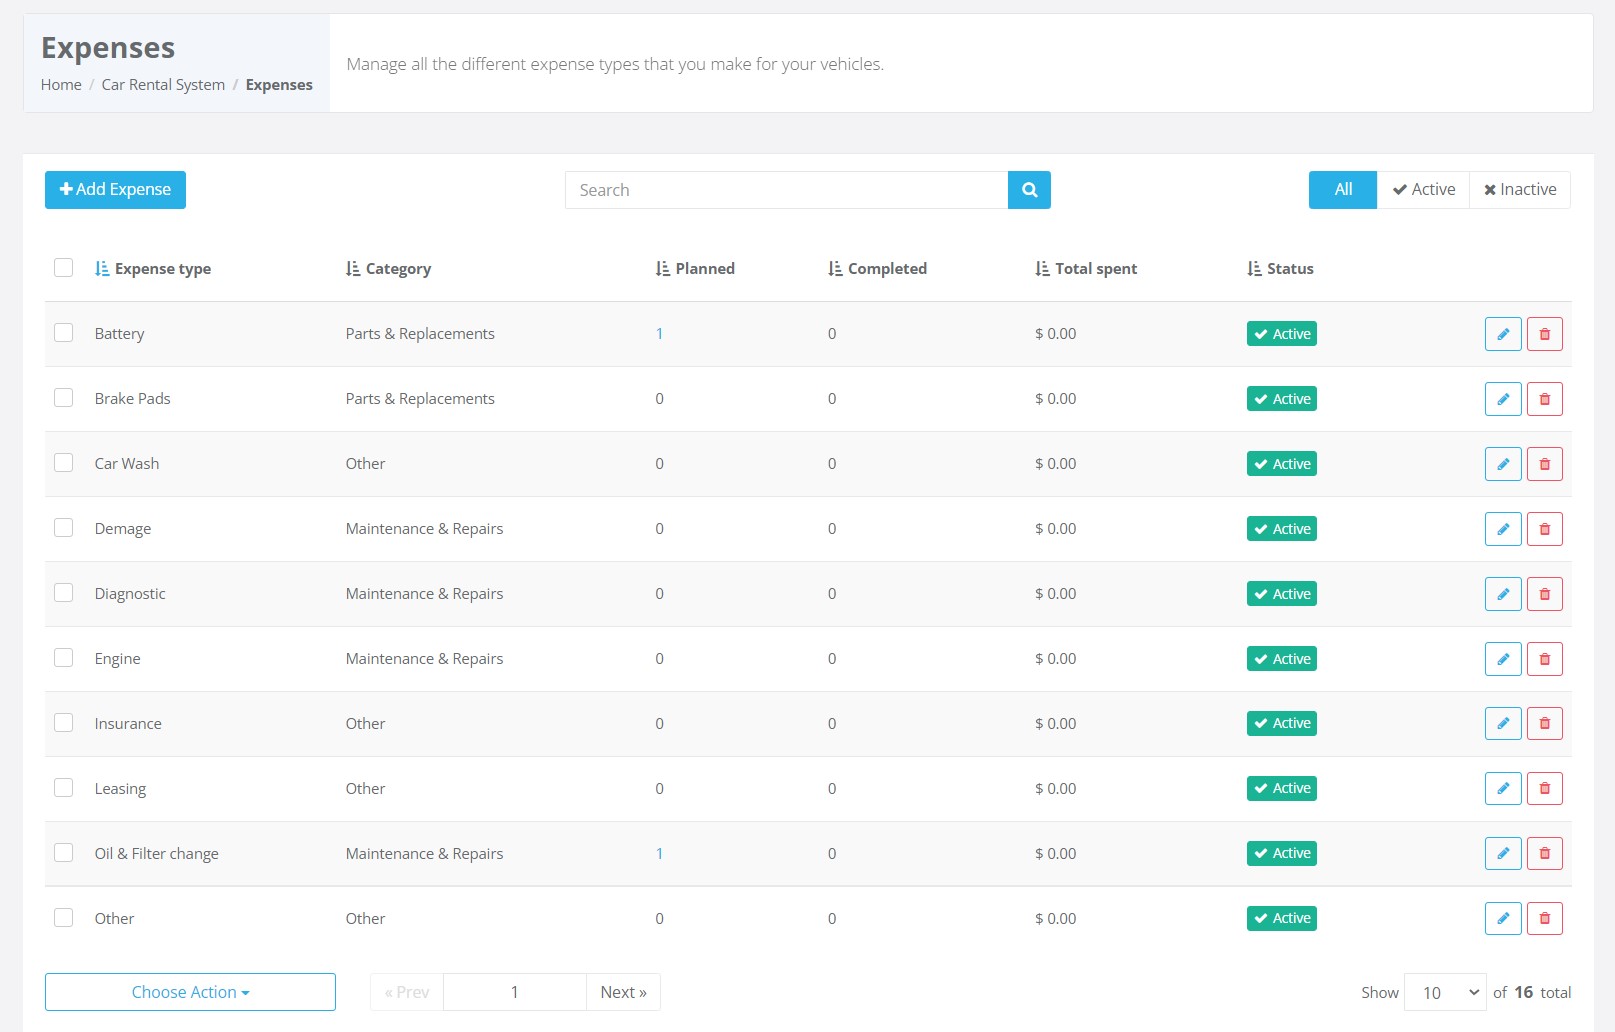Open the Show rows-per-page dropdown
Screen dimensions: 1615x1032
1445,992
